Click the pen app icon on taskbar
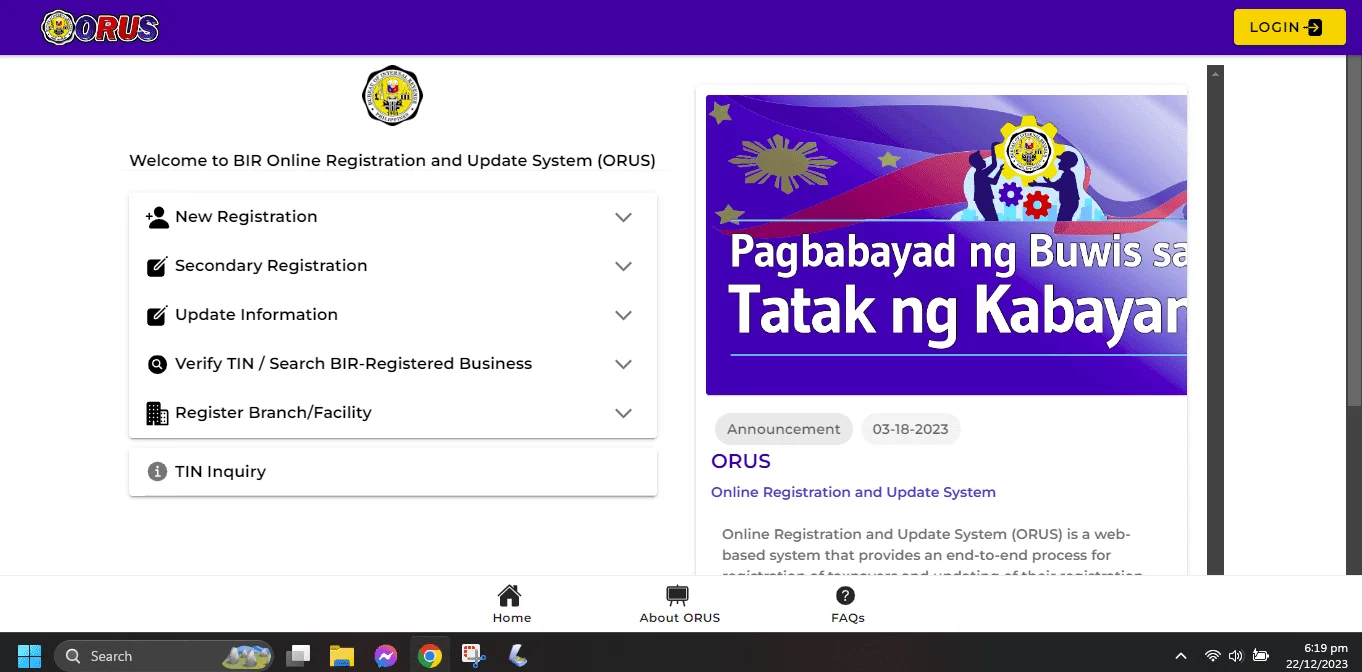Image resolution: width=1362 pixels, height=672 pixels. (x=518, y=656)
